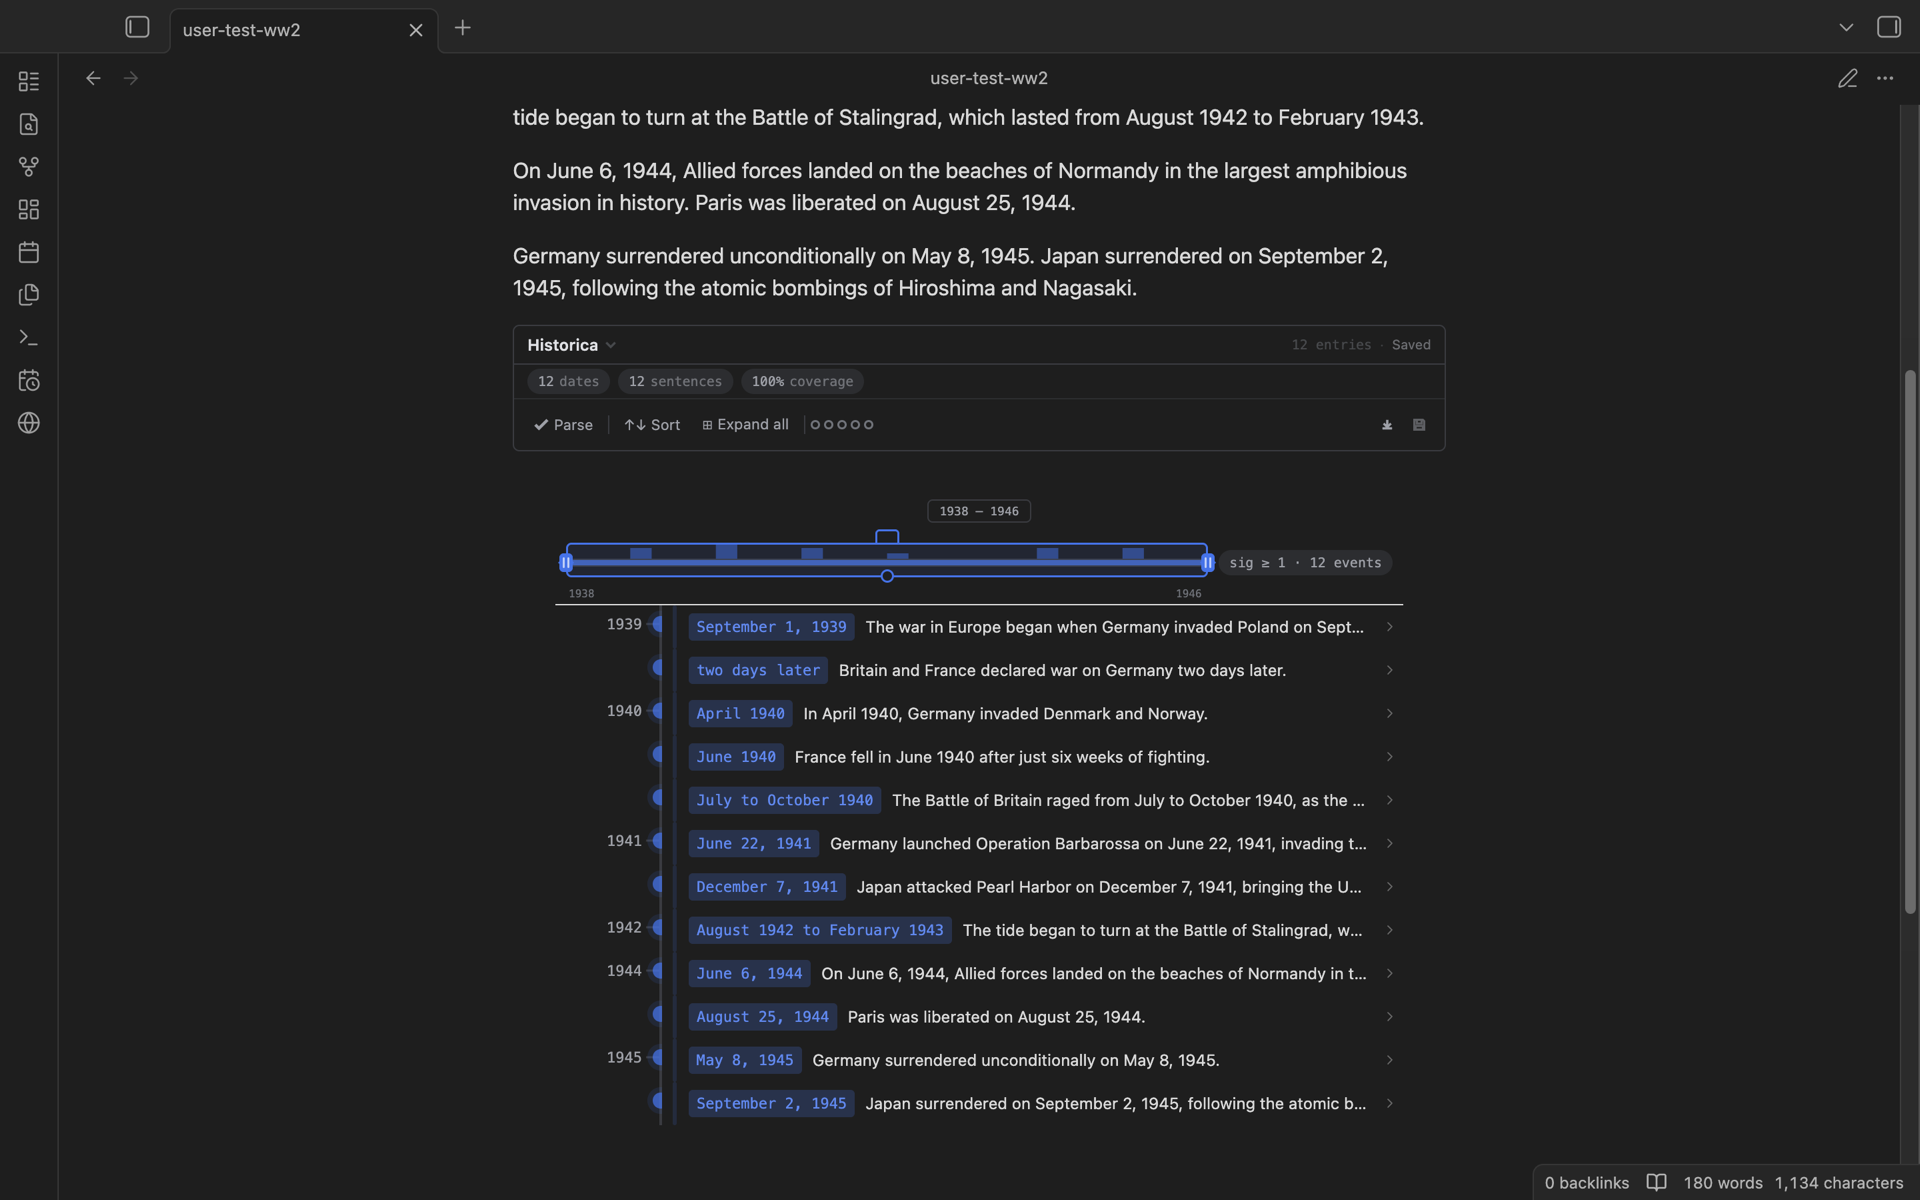
Task: Select the fourth significance filter circle
Action: (x=855, y=425)
